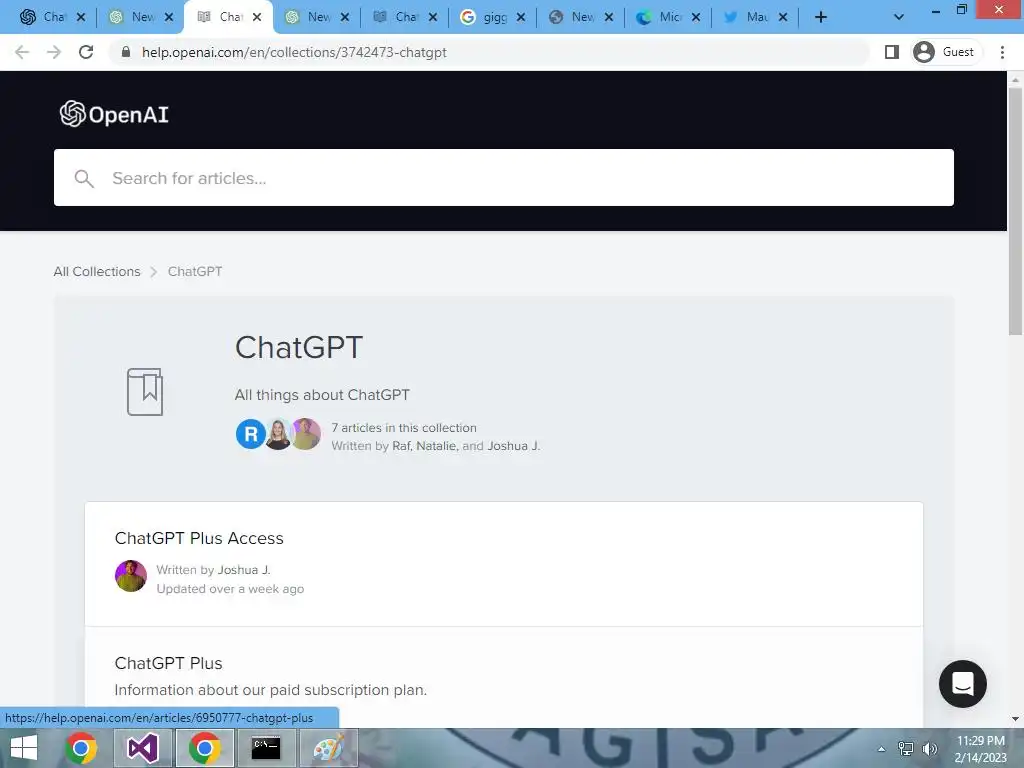Close the Microsoft Edge 'Micr' tab
Screen dimensions: 1024x768
pyautogui.click(x=696, y=18)
